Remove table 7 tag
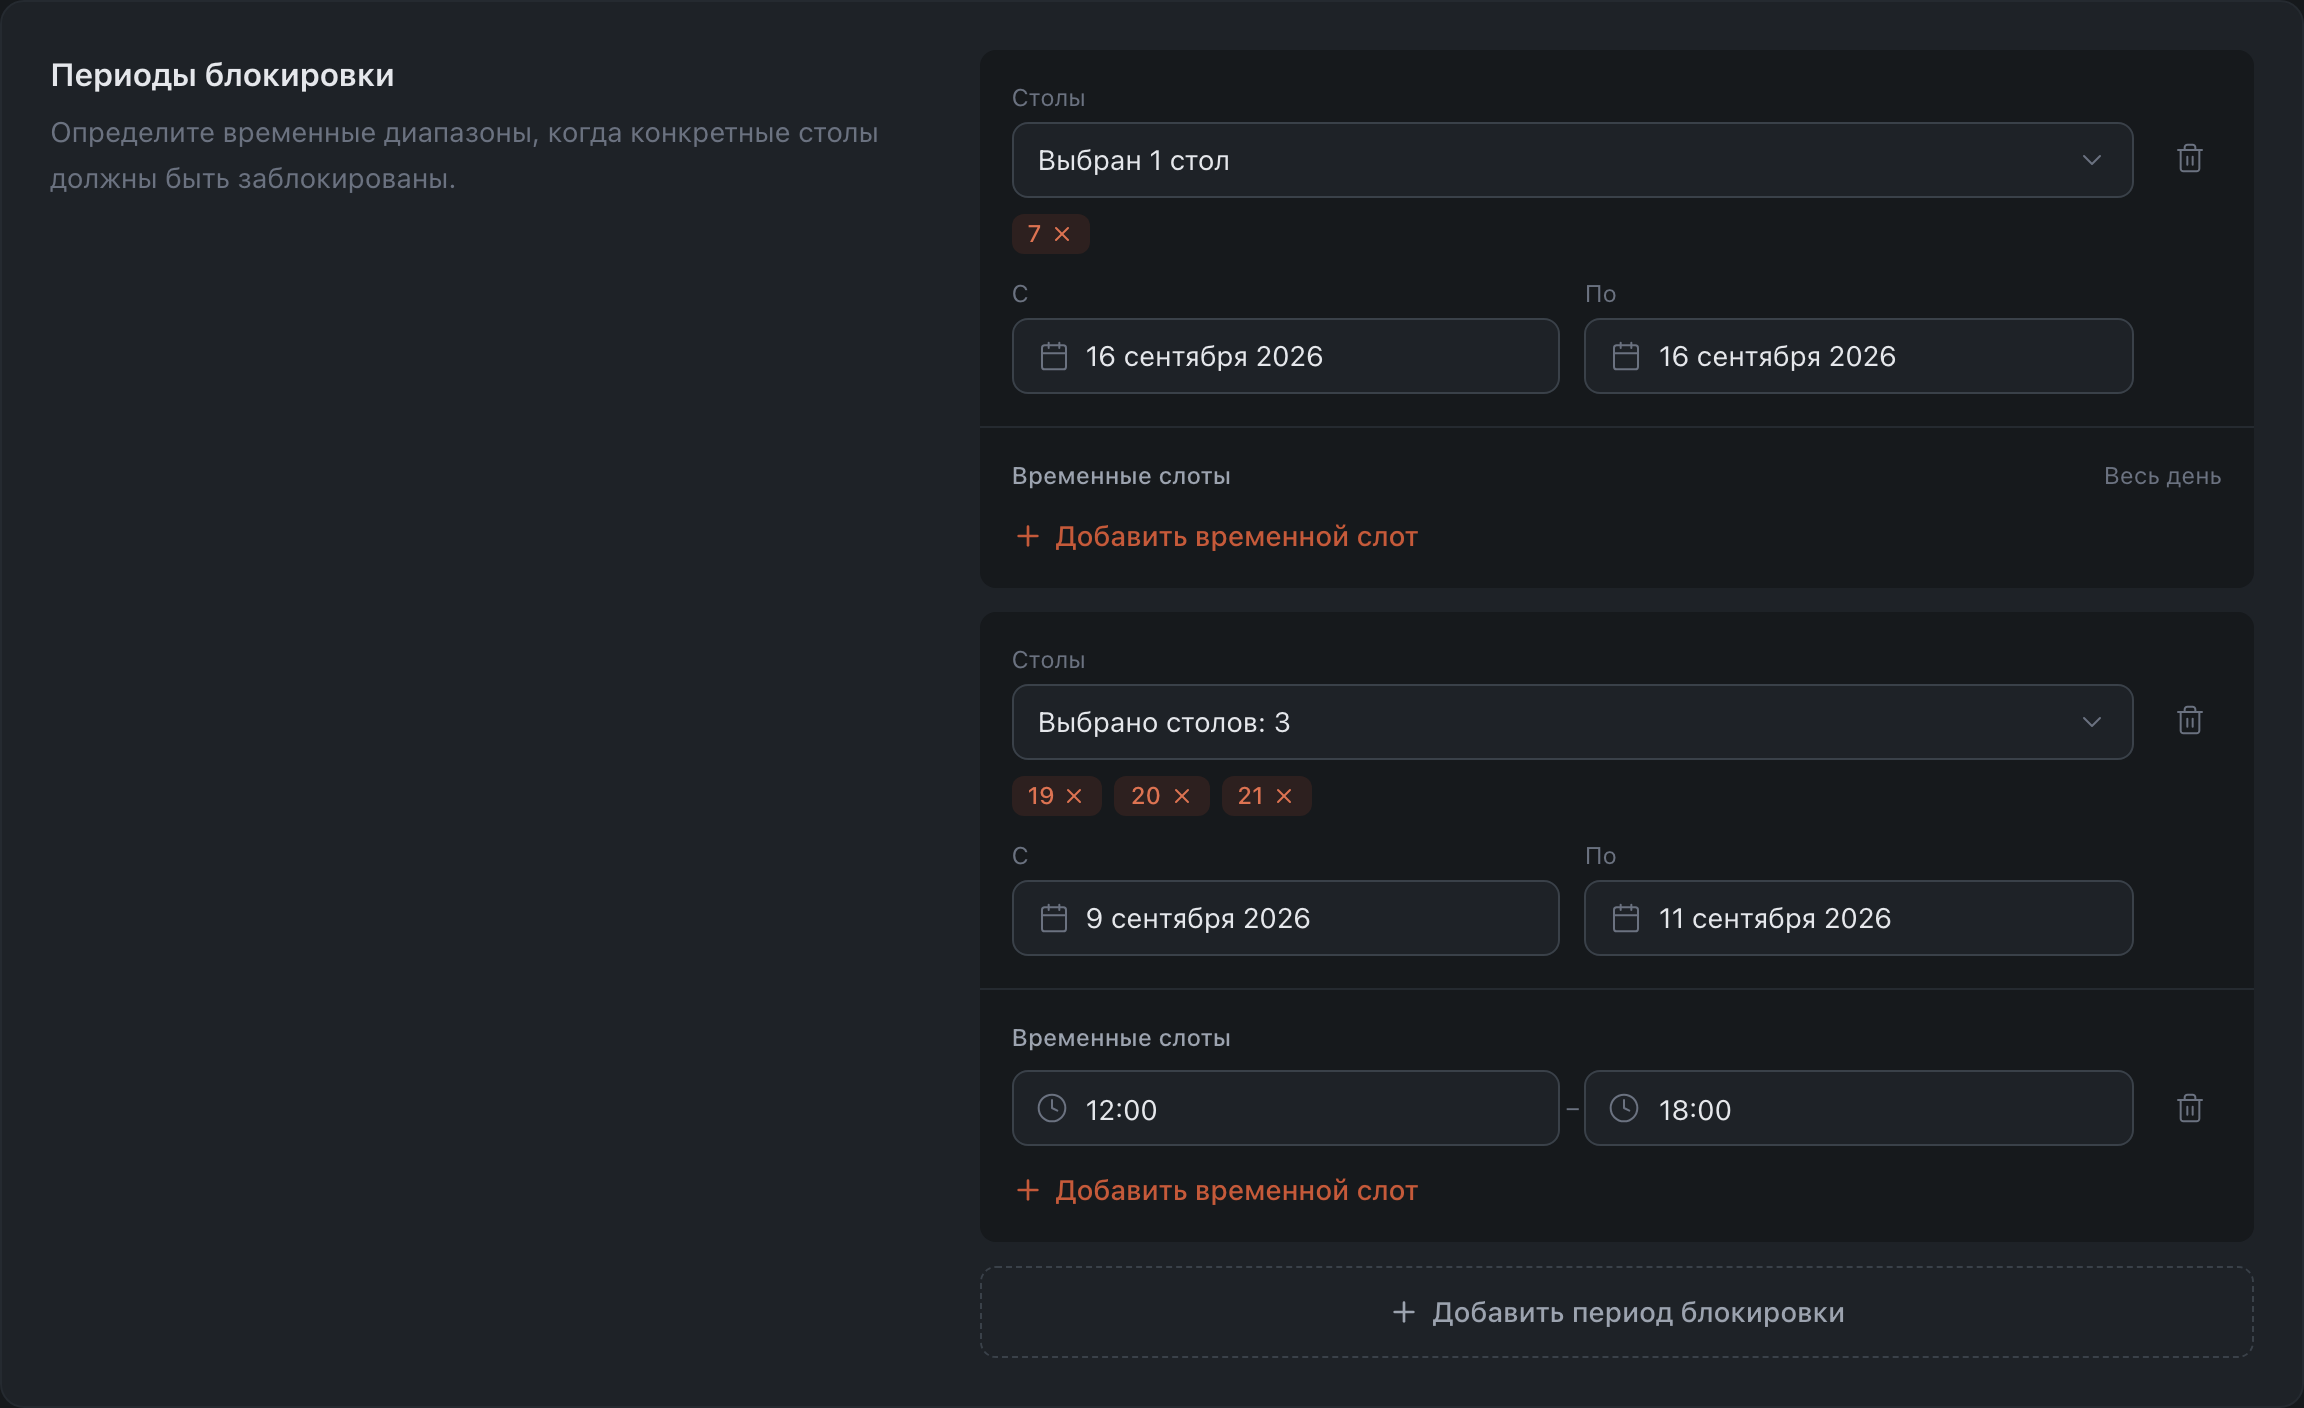Viewport: 2304px width, 1408px height. click(x=1062, y=234)
